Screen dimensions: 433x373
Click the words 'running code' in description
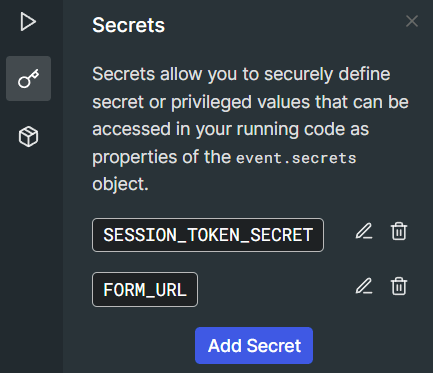pyautogui.click(x=282, y=129)
